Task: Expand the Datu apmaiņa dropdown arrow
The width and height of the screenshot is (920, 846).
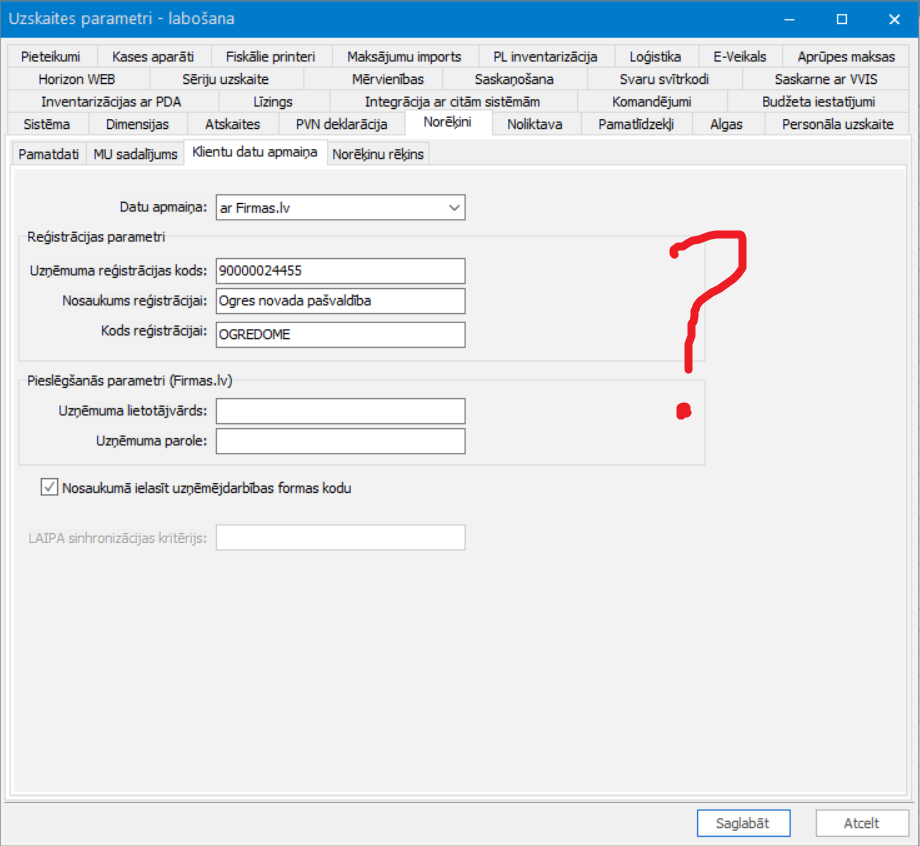Action: click(454, 208)
